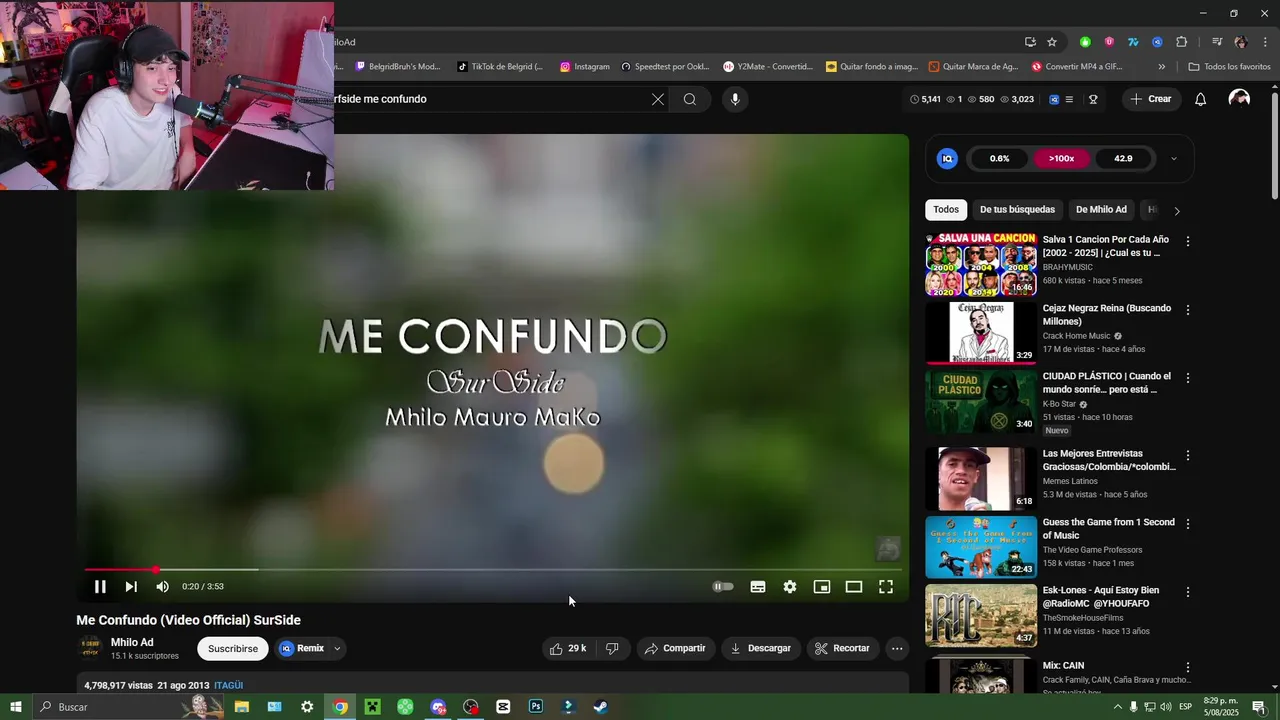Start voice search with microphone
1280x720 pixels.
click(735, 99)
